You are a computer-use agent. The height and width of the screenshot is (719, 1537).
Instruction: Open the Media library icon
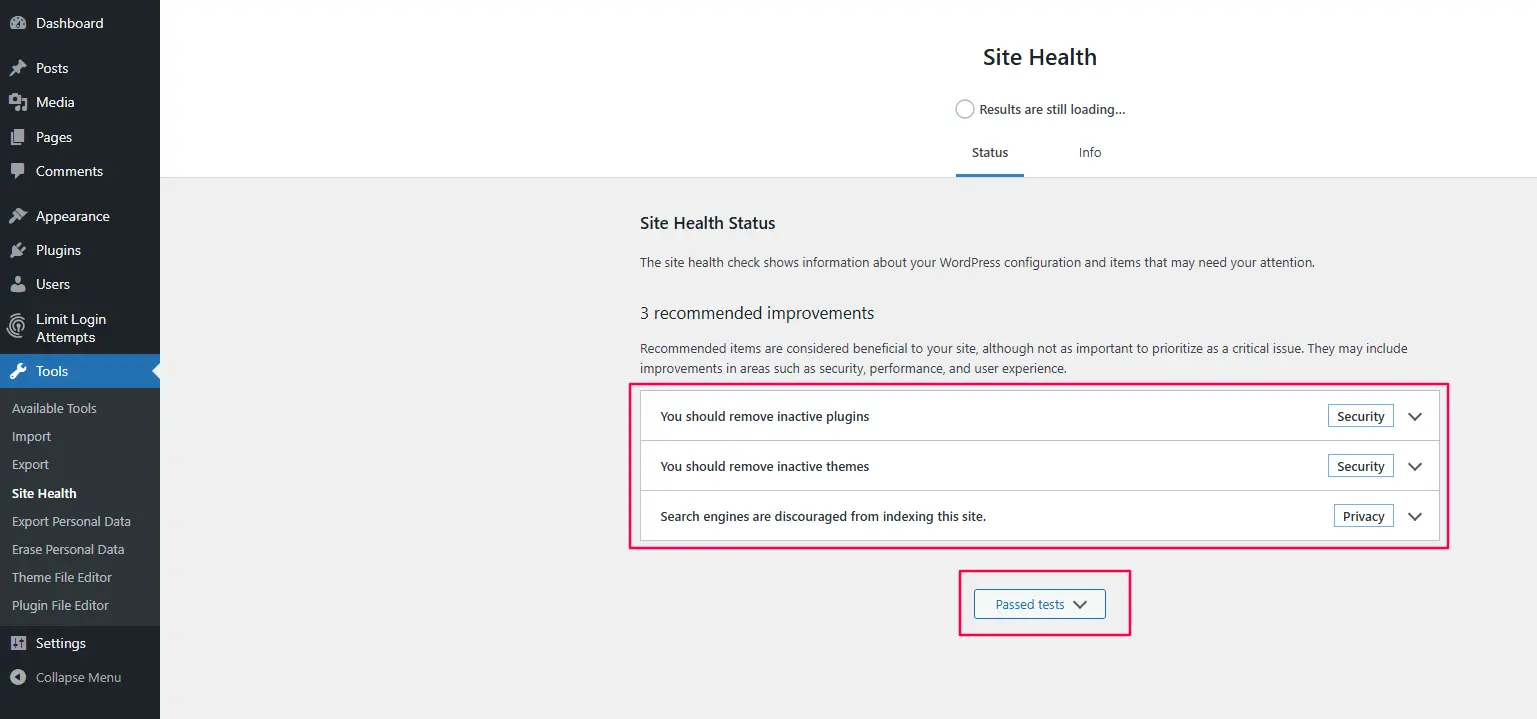click(18, 101)
